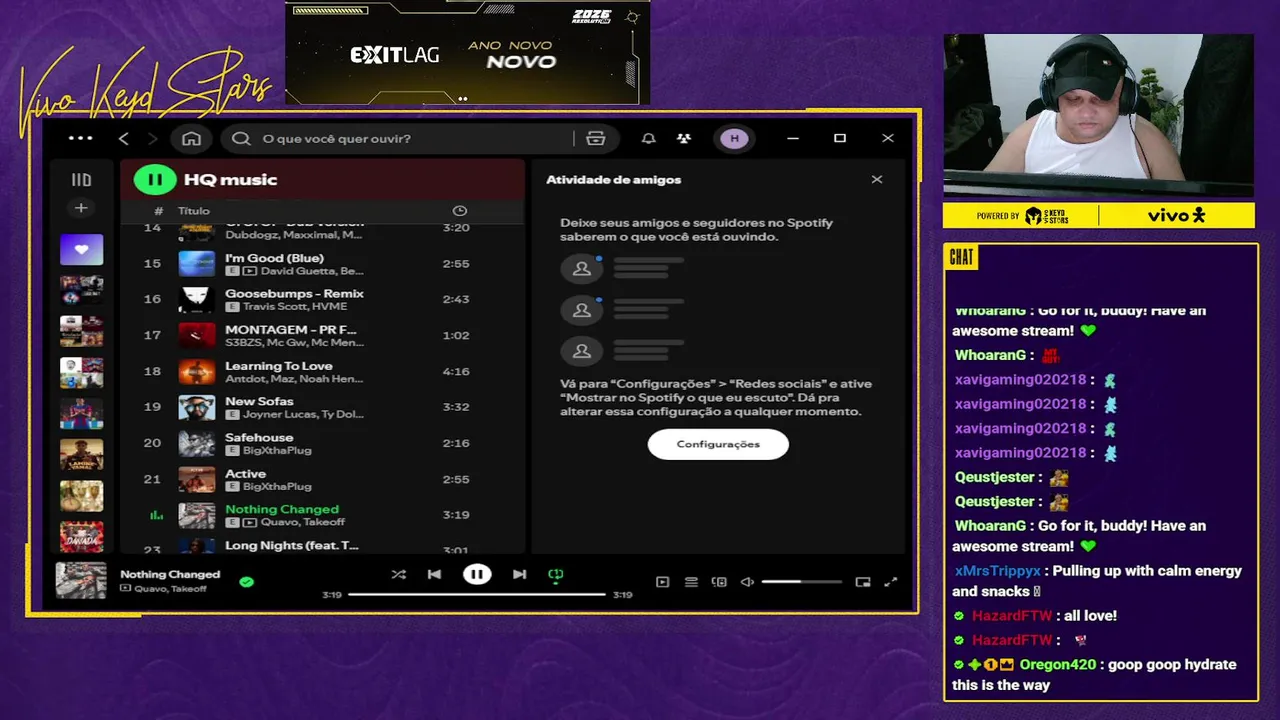1280x720 pixels.
Task: Open the Browse icon in search bar
Action: (x=596, y=139)
